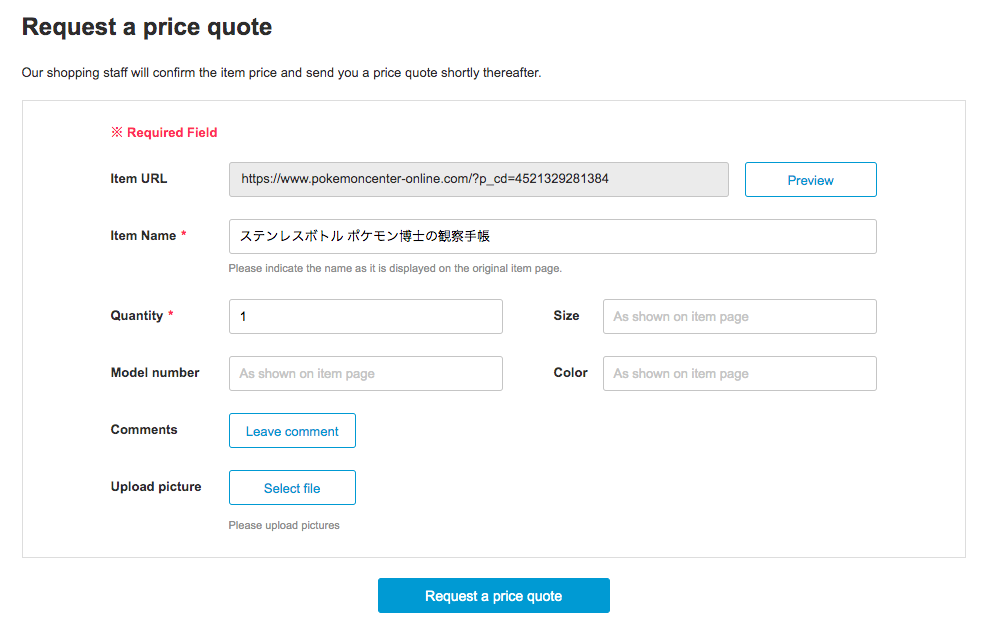The width and height of the screenshot is (1000, 624).
Task: Click the 'Required Field' notice text
Action: 165,132
